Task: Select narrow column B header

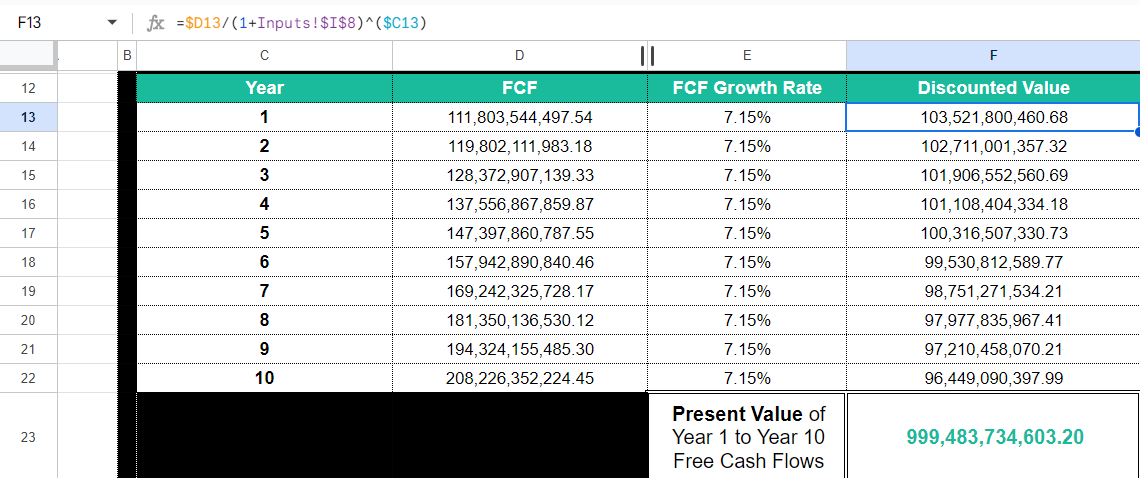Action: (x=127, y=56)
